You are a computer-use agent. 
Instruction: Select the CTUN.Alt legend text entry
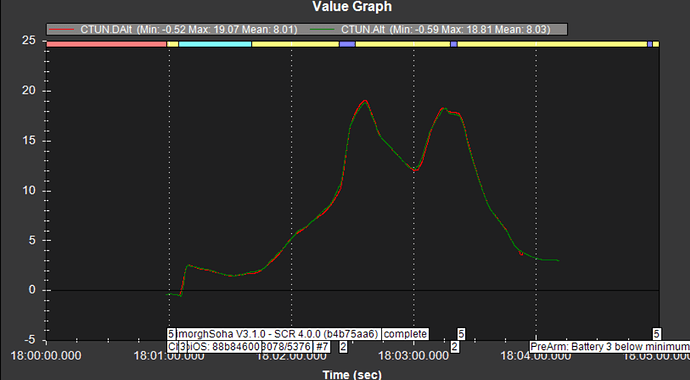446,29
